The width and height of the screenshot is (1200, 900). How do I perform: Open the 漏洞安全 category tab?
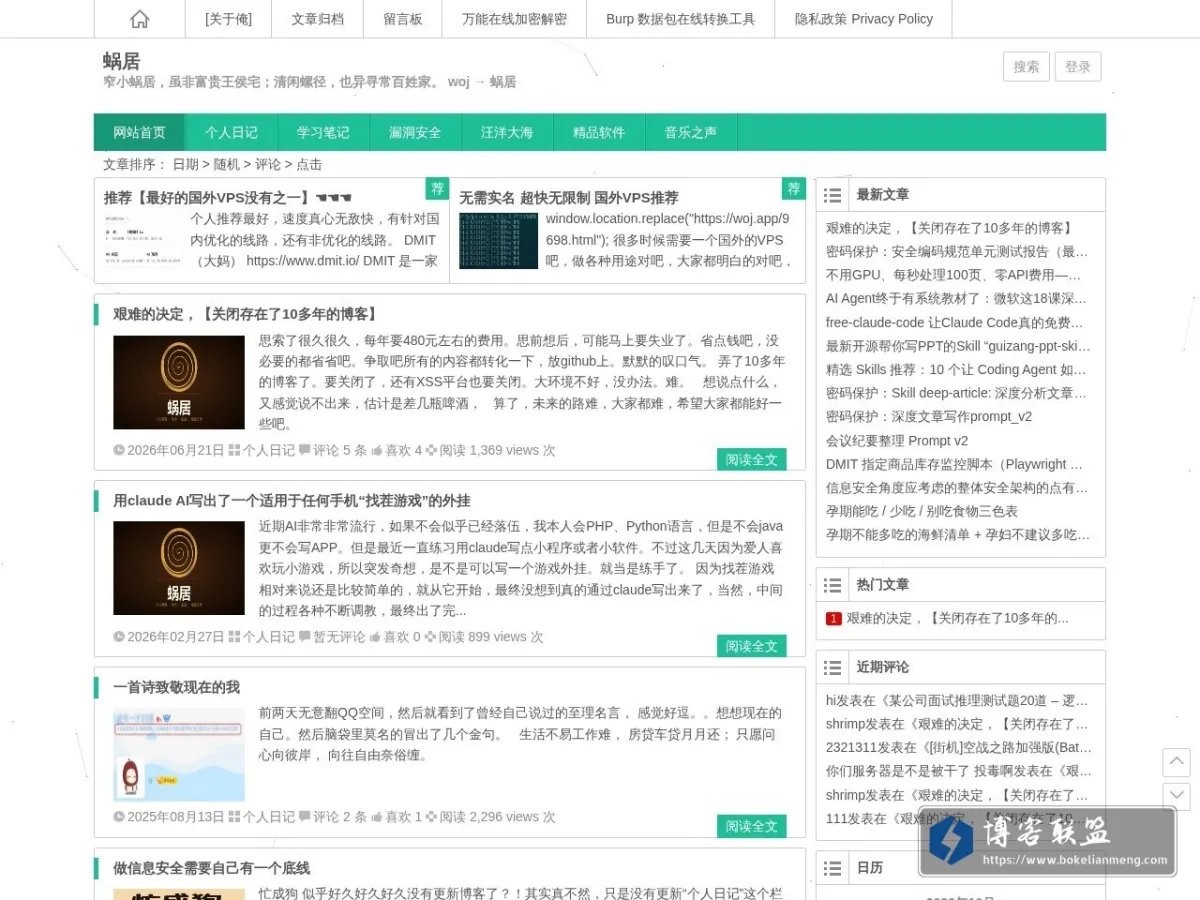tap(415, 132)
